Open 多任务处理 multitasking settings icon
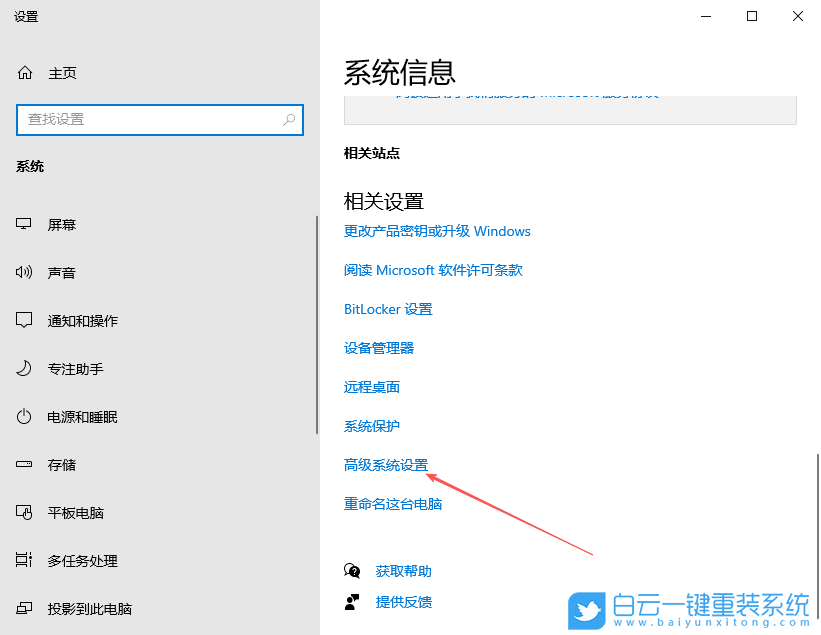 23,560
